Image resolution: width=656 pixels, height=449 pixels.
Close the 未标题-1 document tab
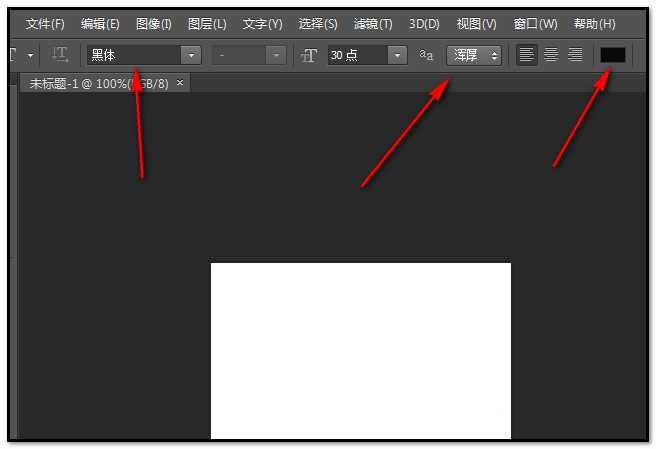(180, 83)
